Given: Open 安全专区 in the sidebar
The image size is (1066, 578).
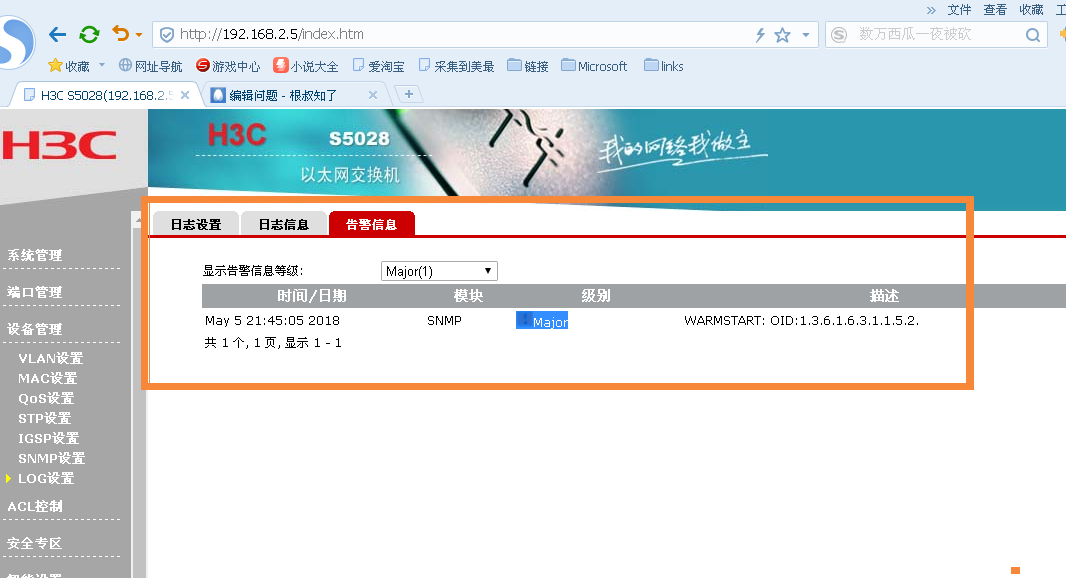Looking at the screenshot, I should [x=35, y=543].
